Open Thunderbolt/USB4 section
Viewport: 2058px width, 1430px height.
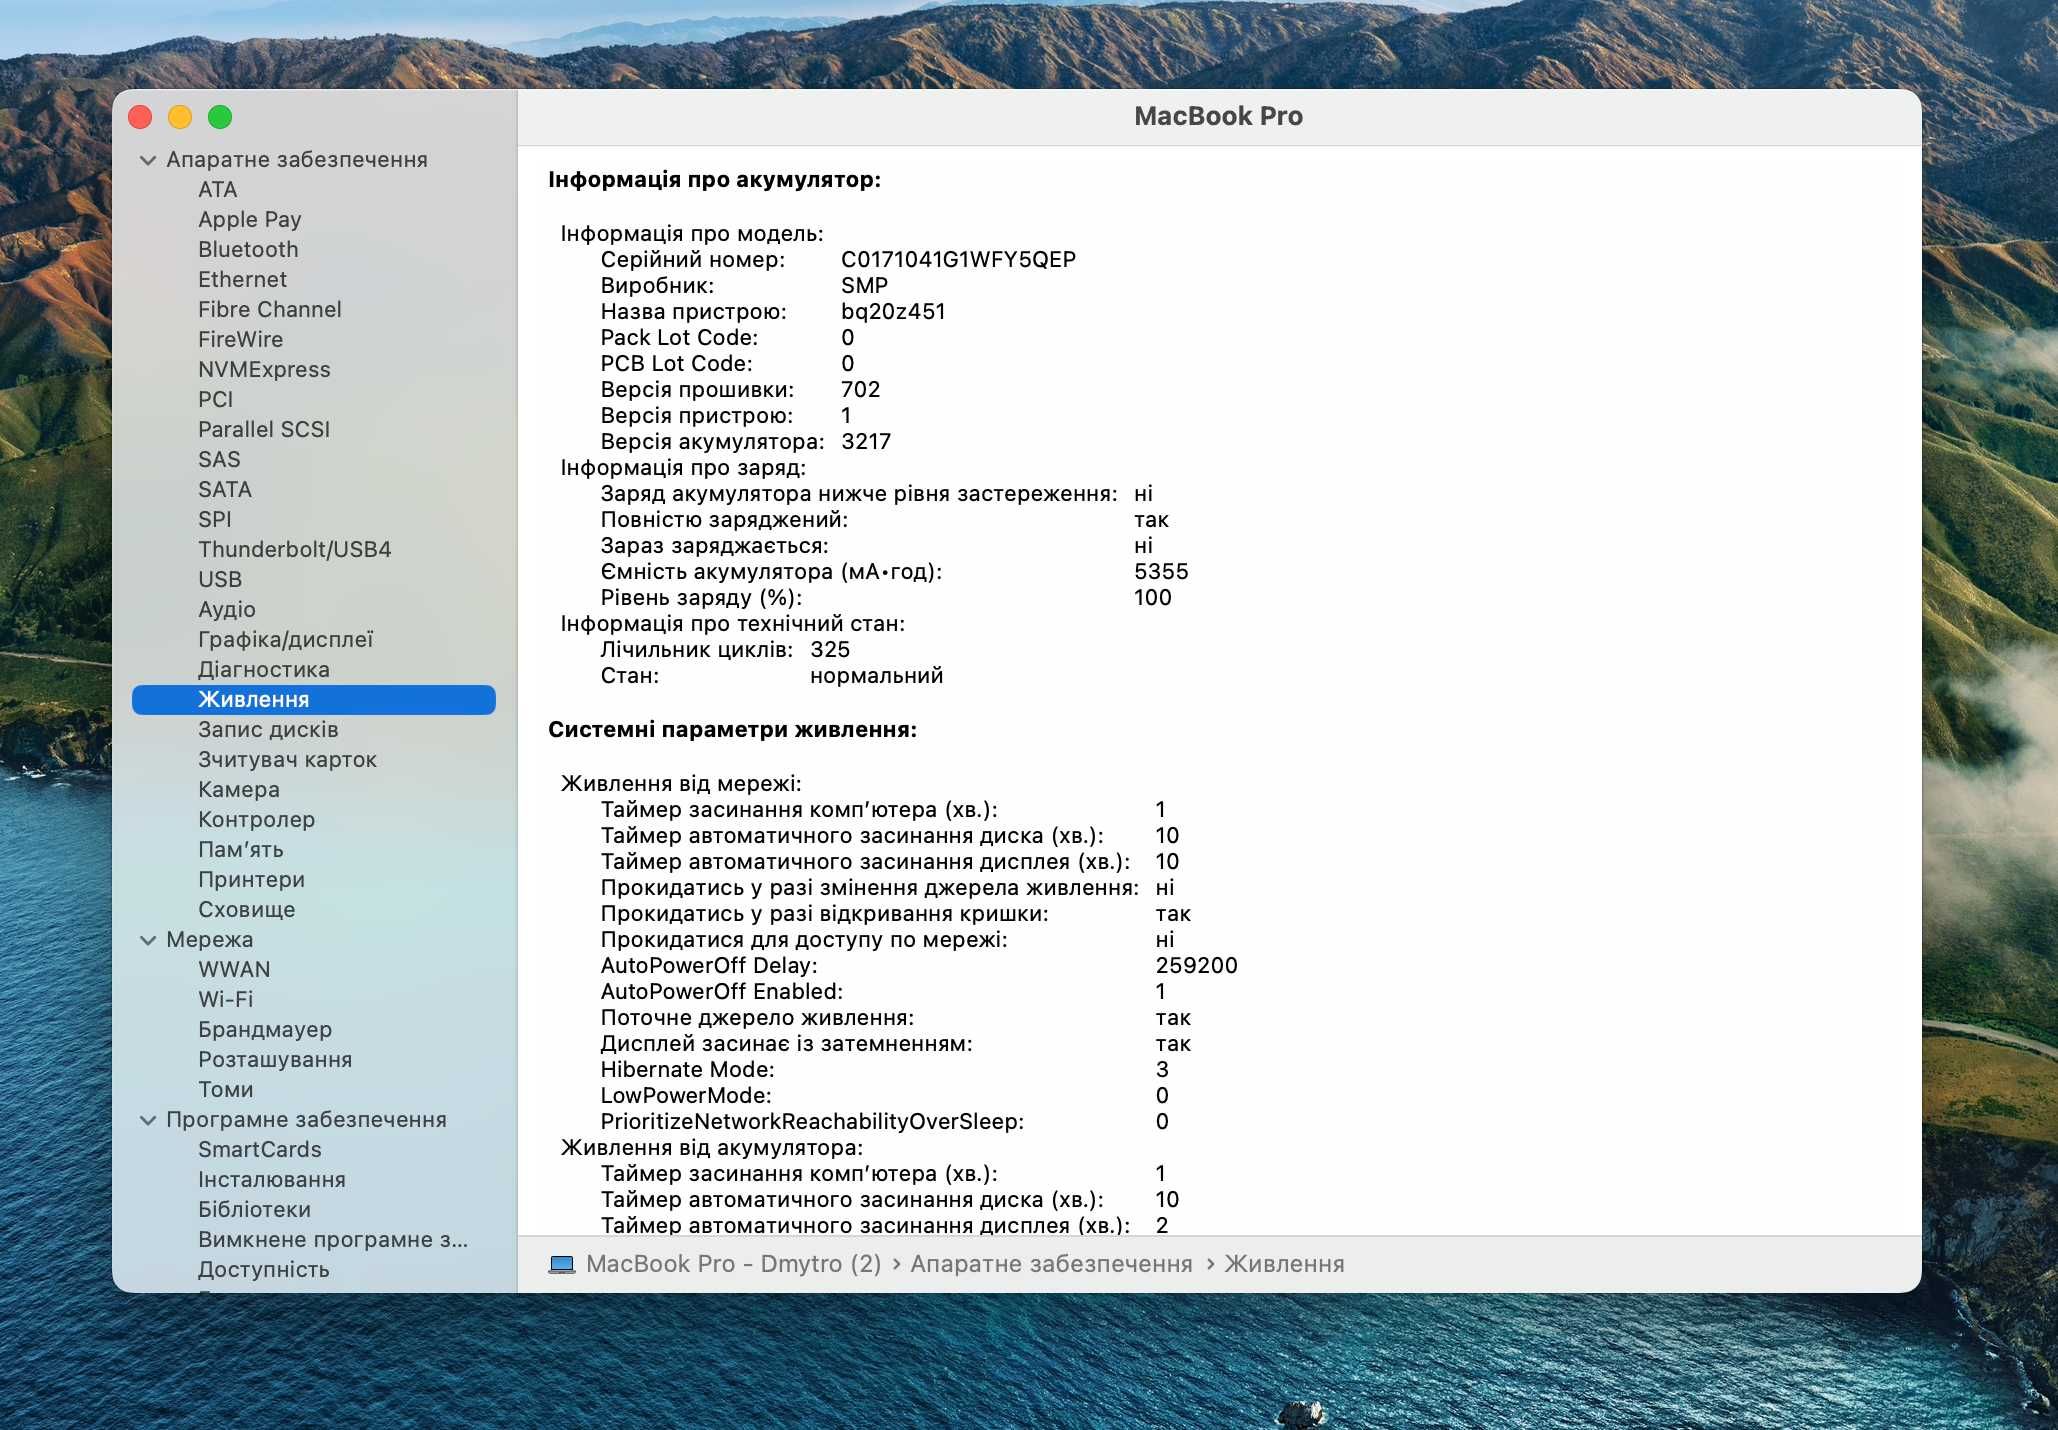pyautogui.click(x=295, y=550)
